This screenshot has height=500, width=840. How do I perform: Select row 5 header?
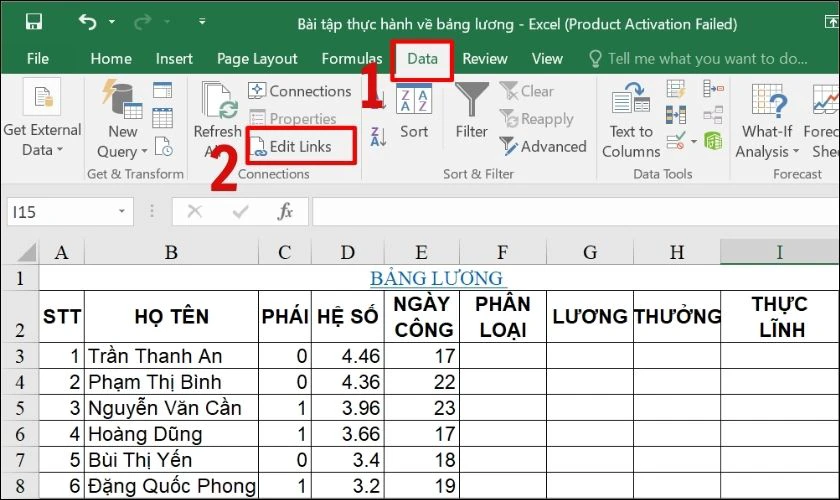[x=20, y=408]
